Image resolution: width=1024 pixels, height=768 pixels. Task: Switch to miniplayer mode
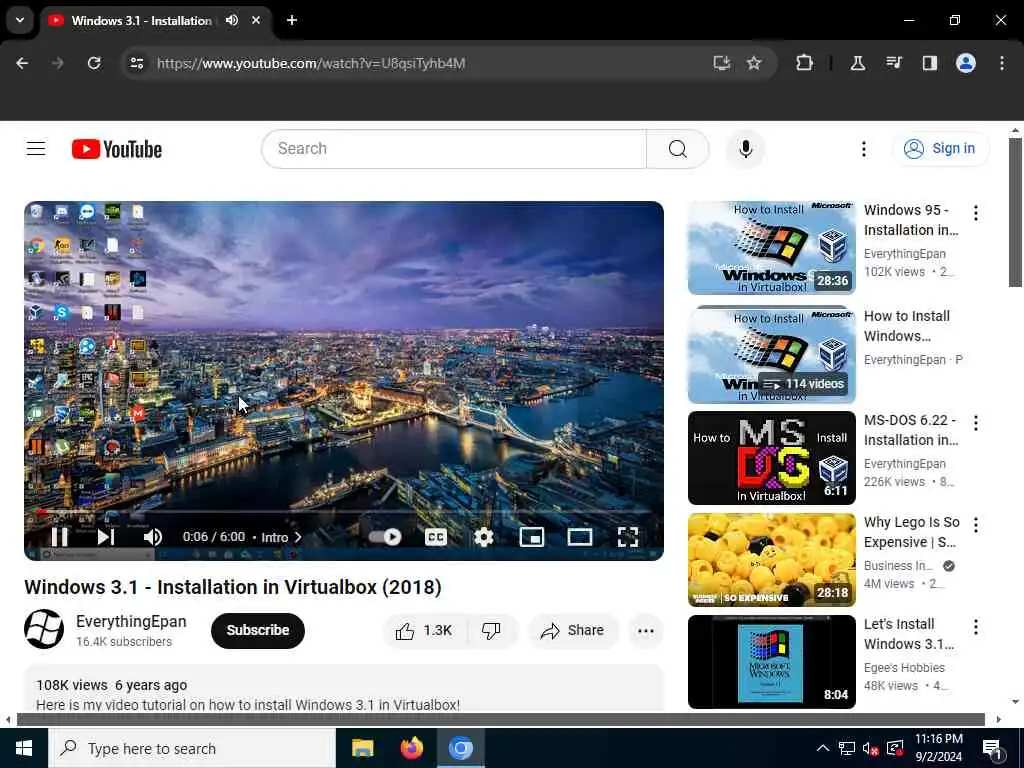532,537
